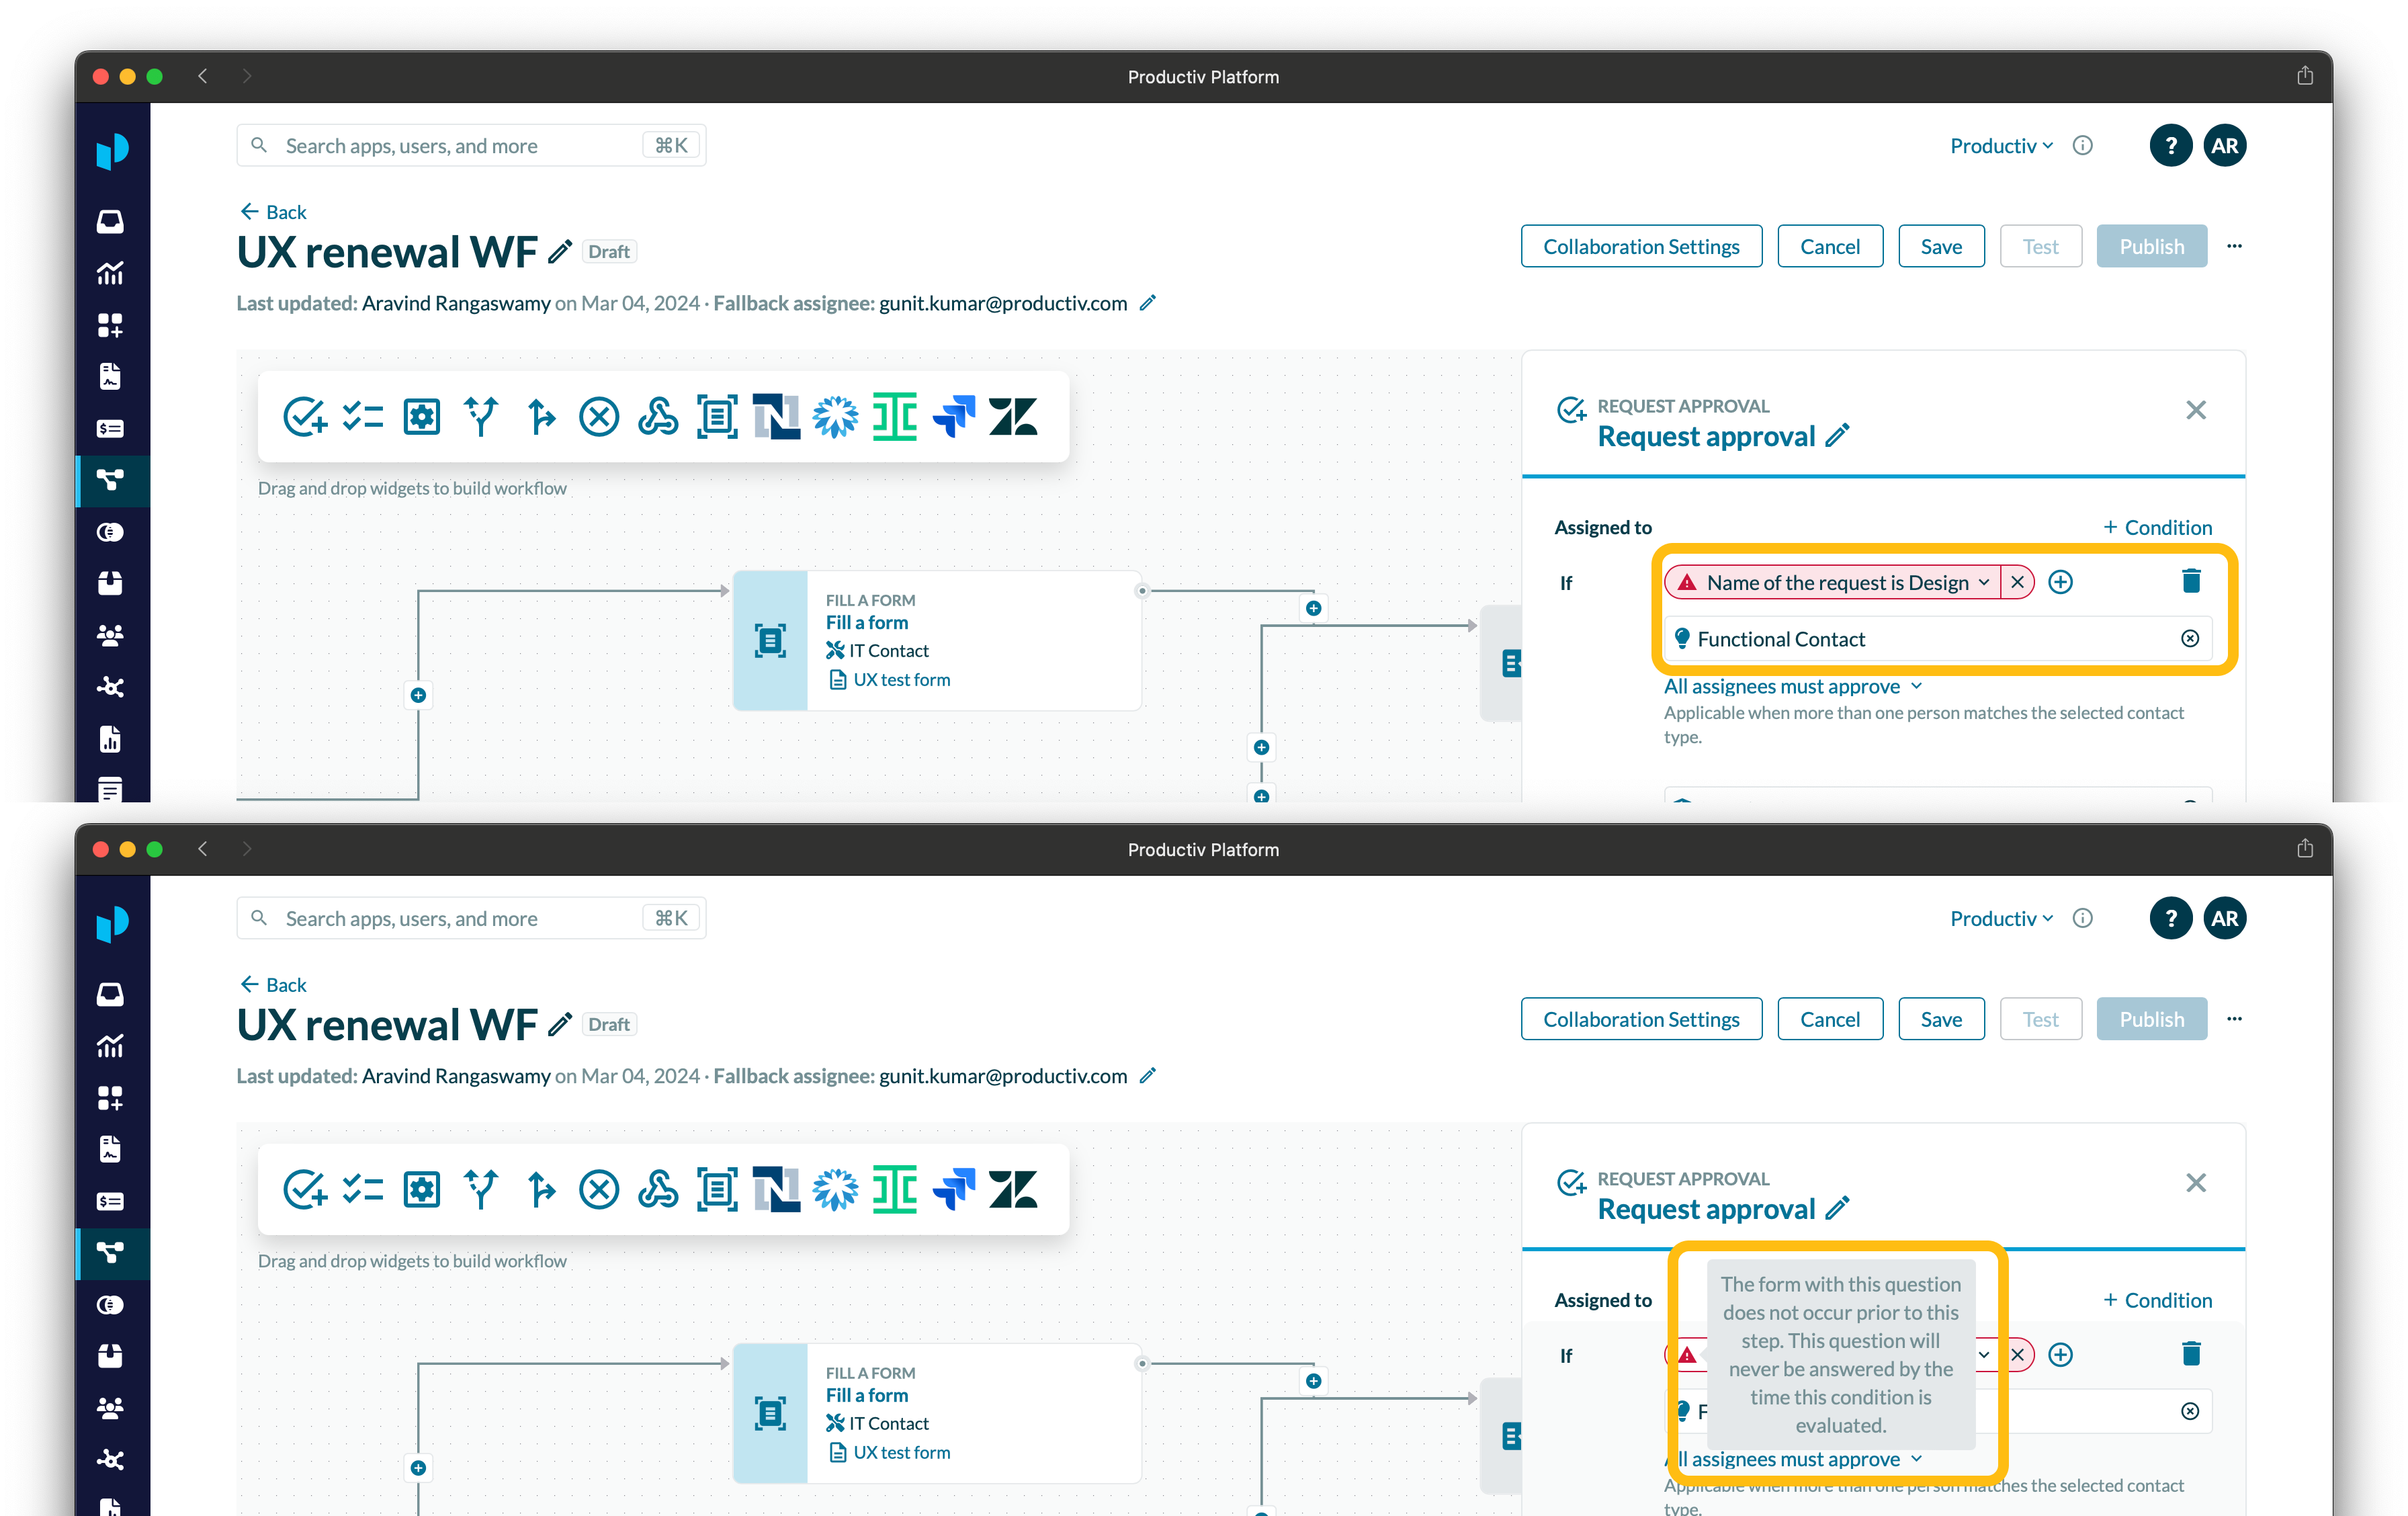Remove 'Name of the request is Design' condition chip in top panel

(x=2017, y=582)
